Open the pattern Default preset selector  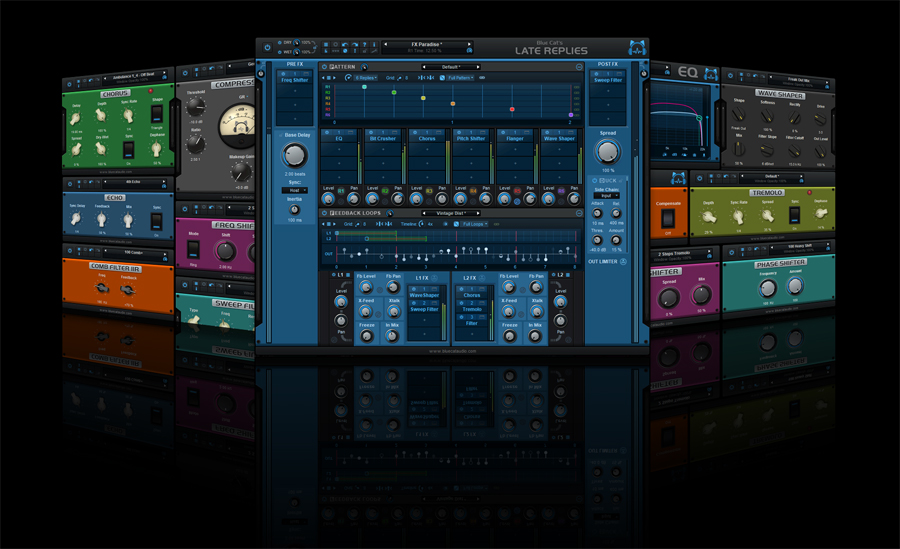point(451,67)
